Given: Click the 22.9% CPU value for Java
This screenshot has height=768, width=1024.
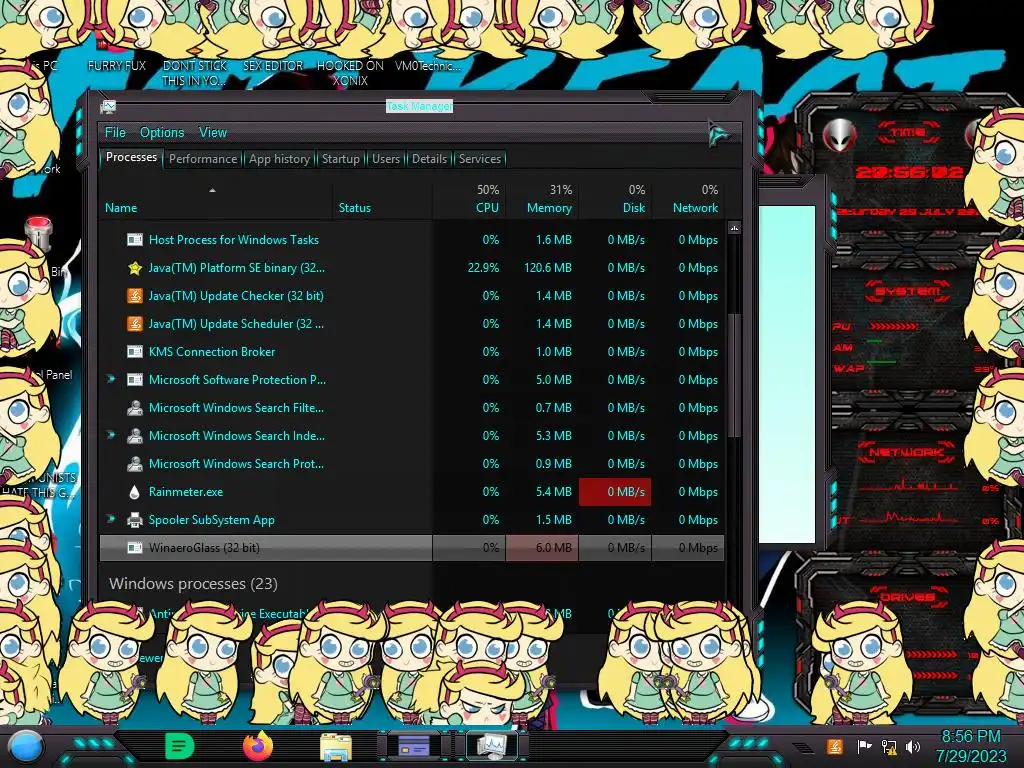Looking at the screenshot, I should (x=483, y=268).
